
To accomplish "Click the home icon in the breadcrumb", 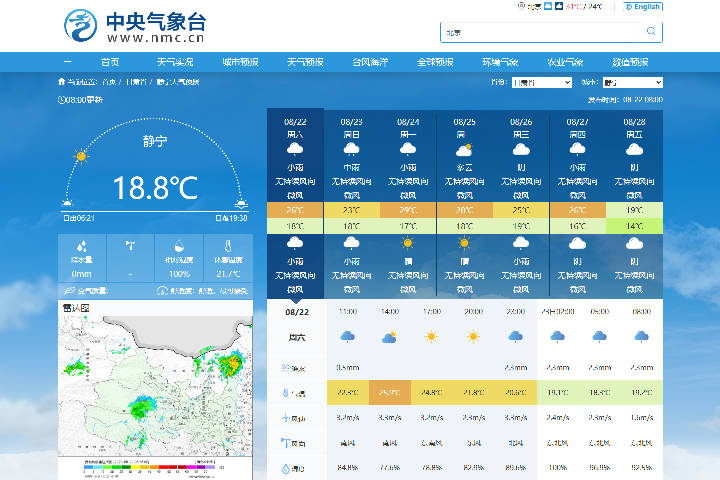I will [62, 82].
